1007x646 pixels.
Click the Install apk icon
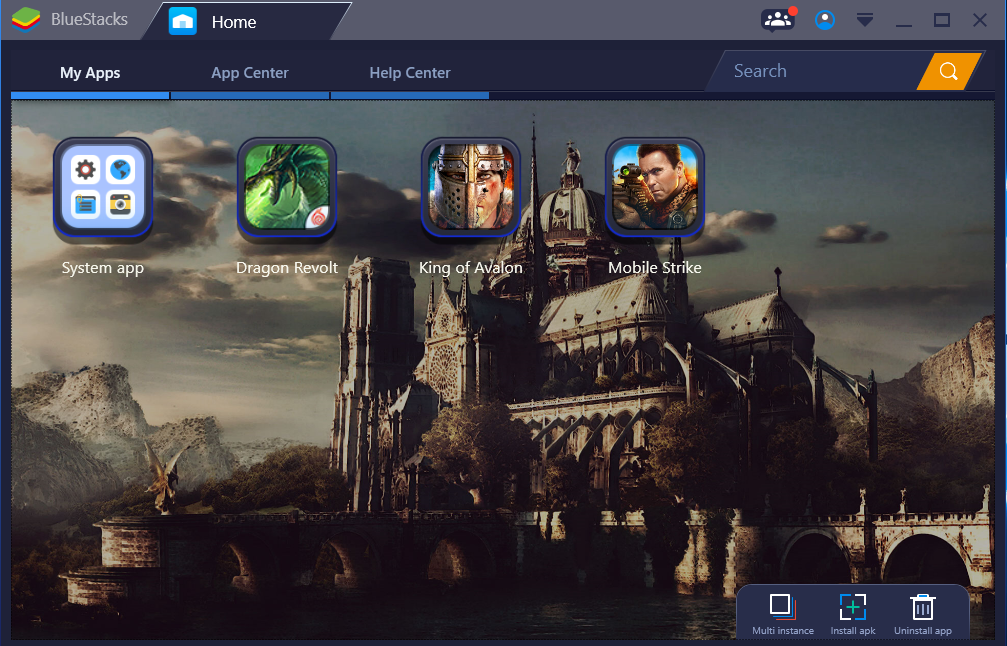(852, 607)
